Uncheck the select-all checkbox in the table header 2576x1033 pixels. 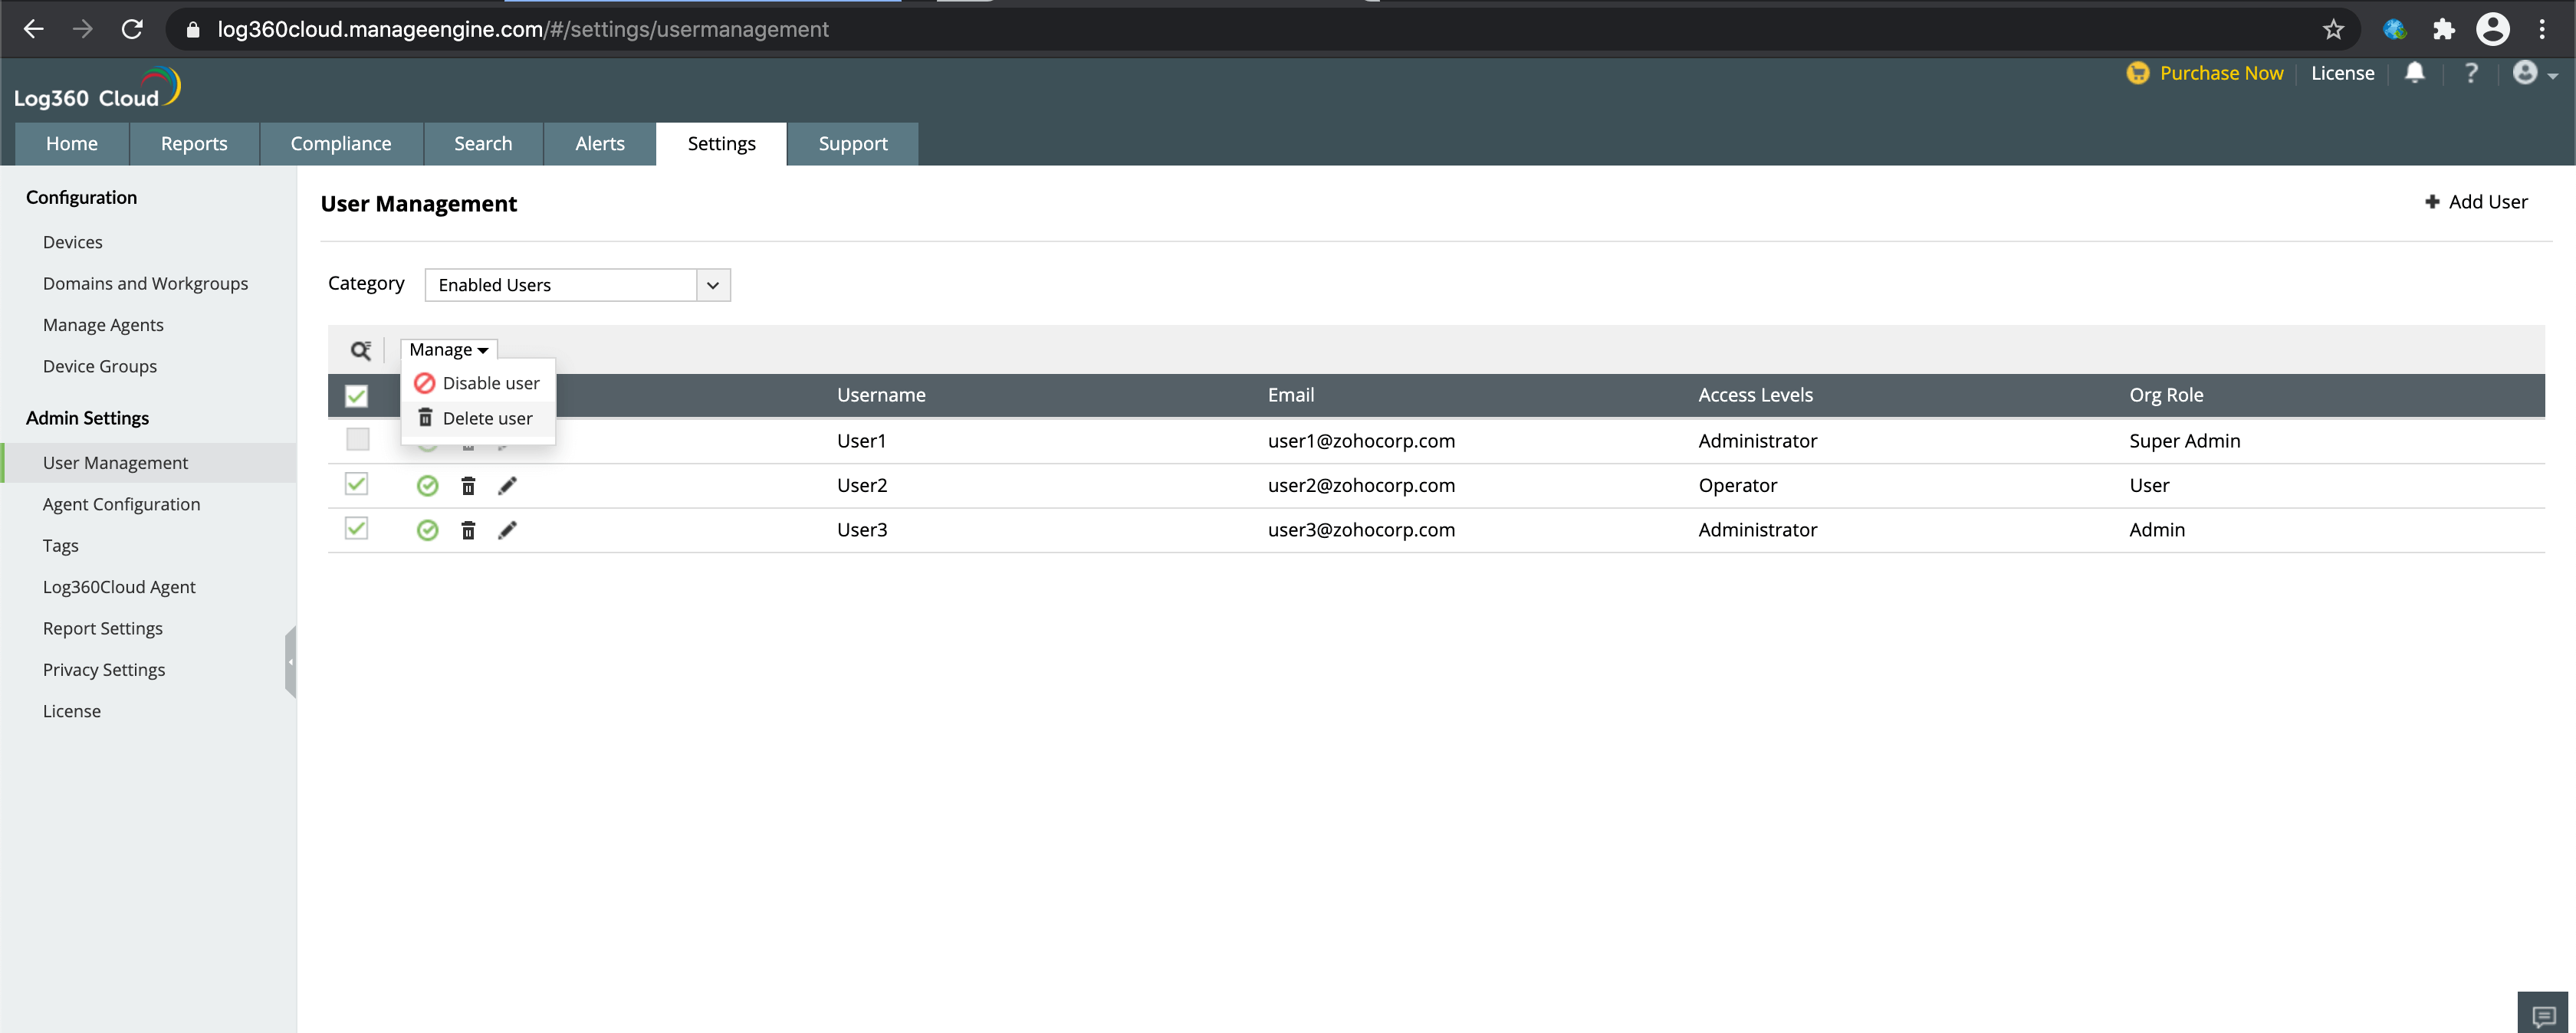click(x=357, y=396)
